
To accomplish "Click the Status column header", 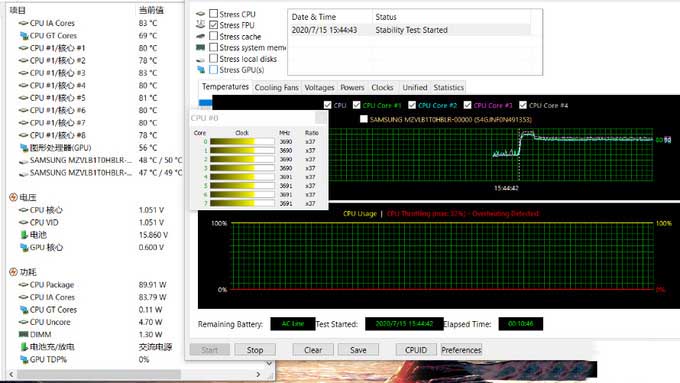I will pos(451,17).
